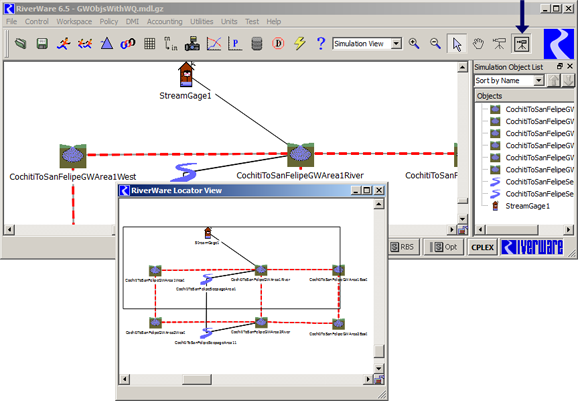Click the telescope icon without the frame
Viewport: 578px width, 401px height.
click(499, 43)
